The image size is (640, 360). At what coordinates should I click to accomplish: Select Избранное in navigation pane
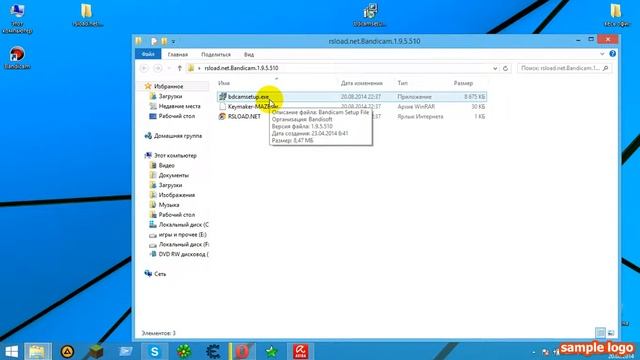pyautogui.click(x=169, y=87)
